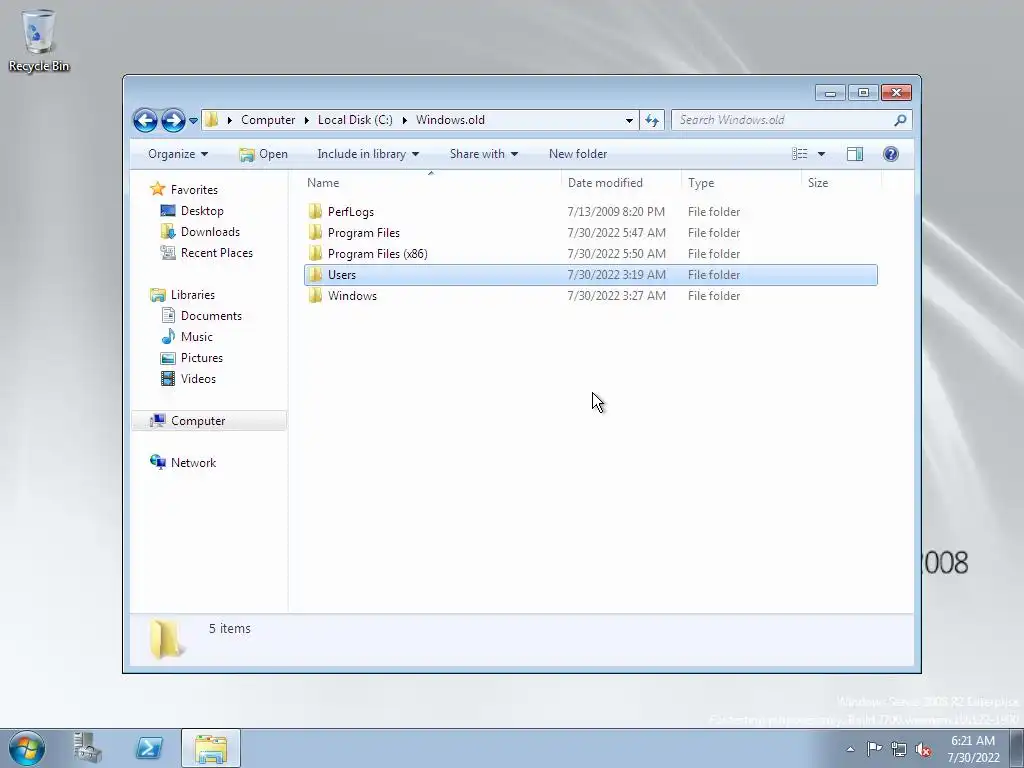Screen dimensions: 1024x768
Task: Sort by Type column header
Action: (741, 183)
